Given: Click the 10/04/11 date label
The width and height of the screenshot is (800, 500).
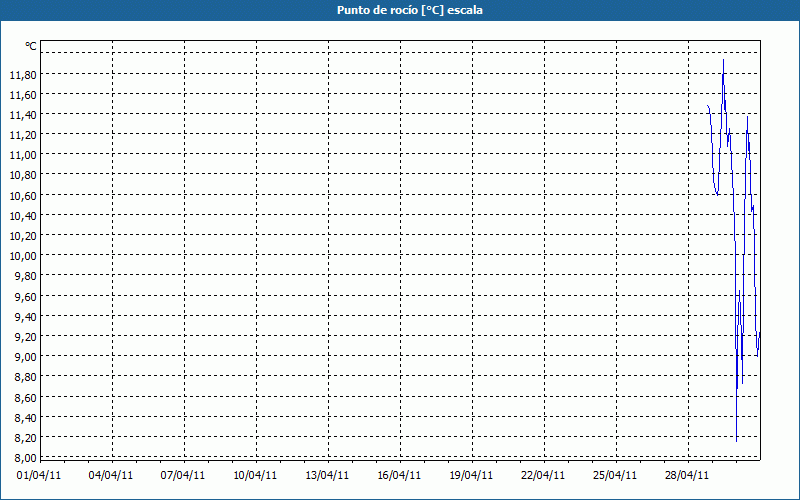Looking at the screenshot, I should (x=255, y=476).
